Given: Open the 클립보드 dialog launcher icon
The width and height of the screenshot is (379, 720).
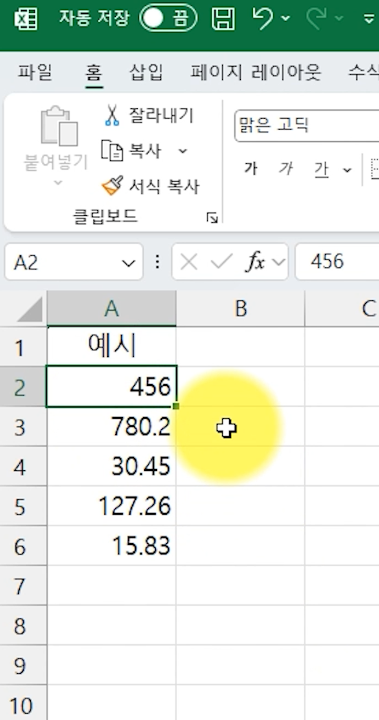Looking at the screenshot, I should [212, 218].
